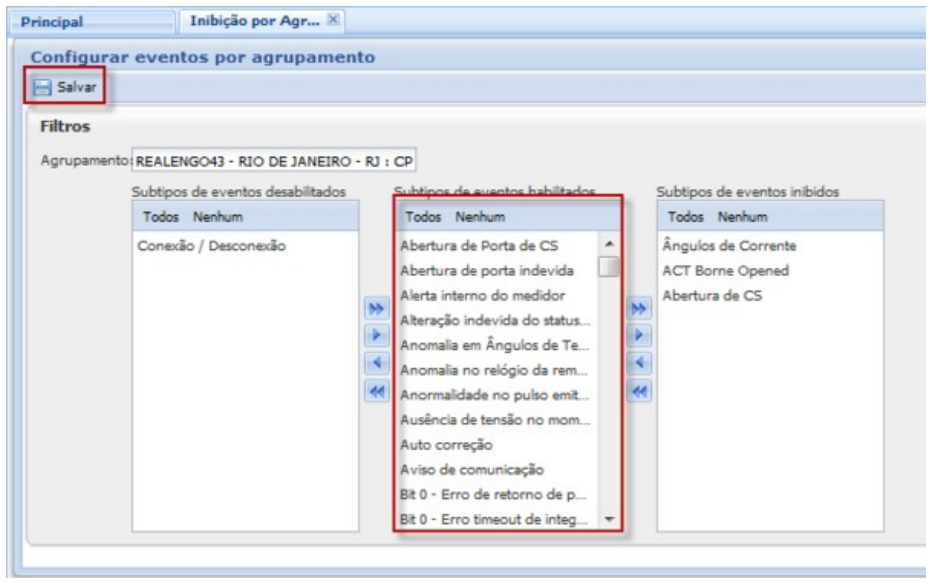Click the Agrupamento input field
Image resolution: width=931 pixels, height=582 pixels.
277,160
